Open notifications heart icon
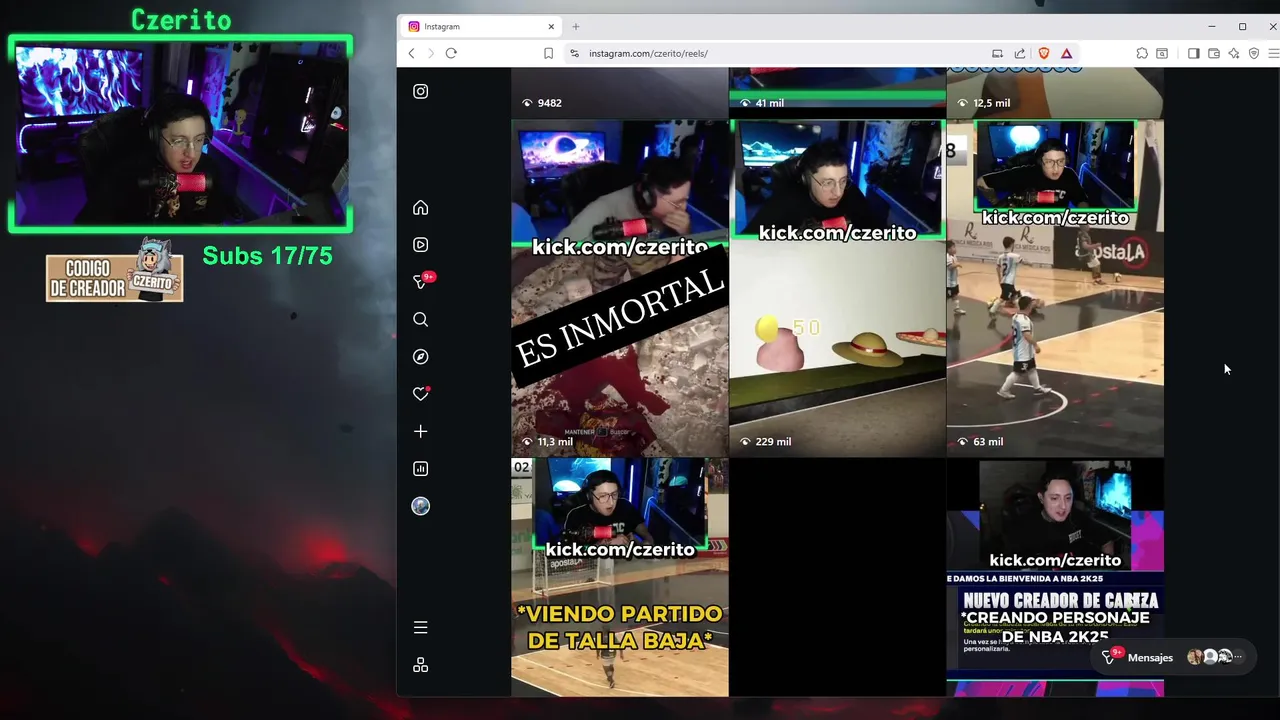The width and height of the screenshot is (1280, 720). [421, 394]
